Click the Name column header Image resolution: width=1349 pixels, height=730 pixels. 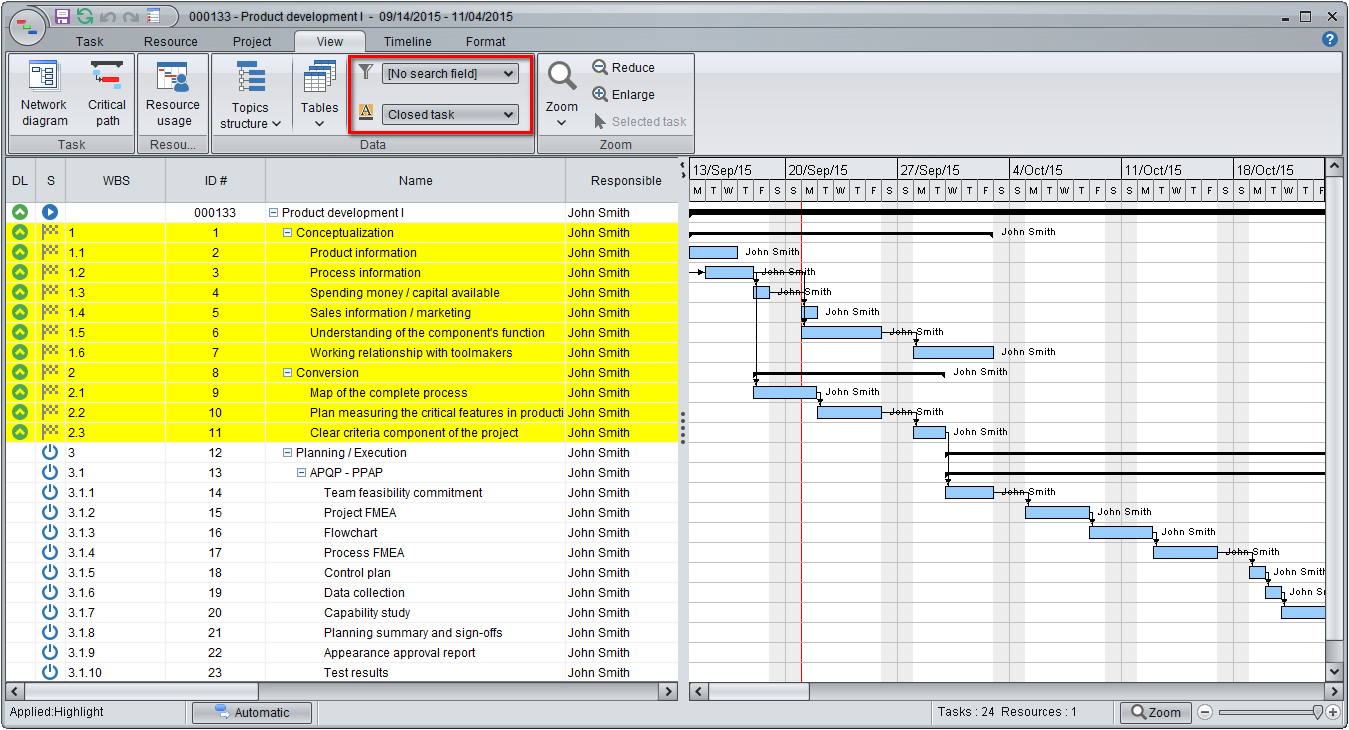pyautogui.click(x=416, y=181)
